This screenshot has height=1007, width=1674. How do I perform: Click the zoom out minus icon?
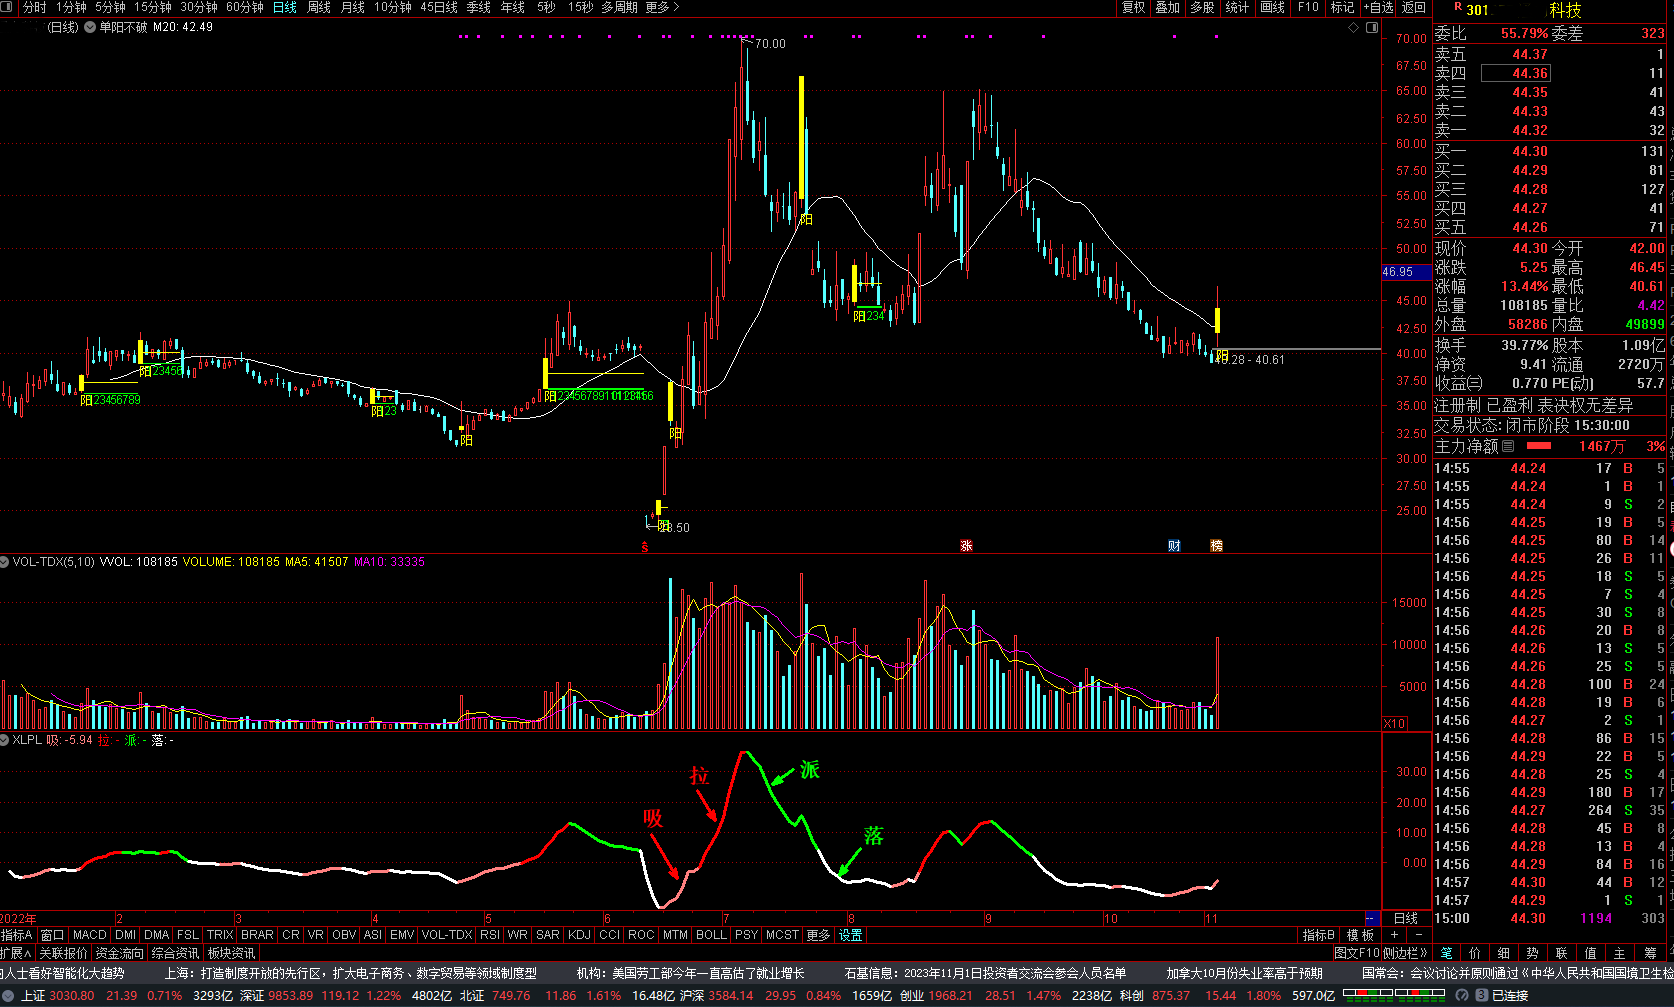(1418, 935)
